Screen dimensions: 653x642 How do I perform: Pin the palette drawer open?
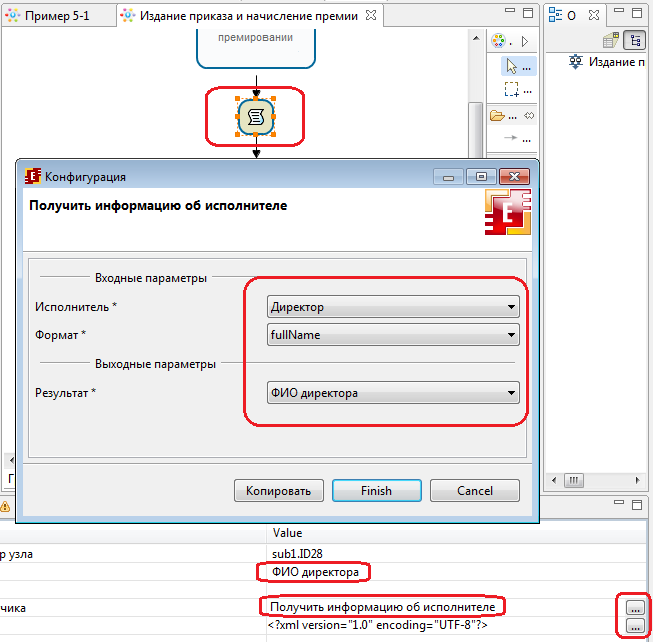(x=530, y=115)
